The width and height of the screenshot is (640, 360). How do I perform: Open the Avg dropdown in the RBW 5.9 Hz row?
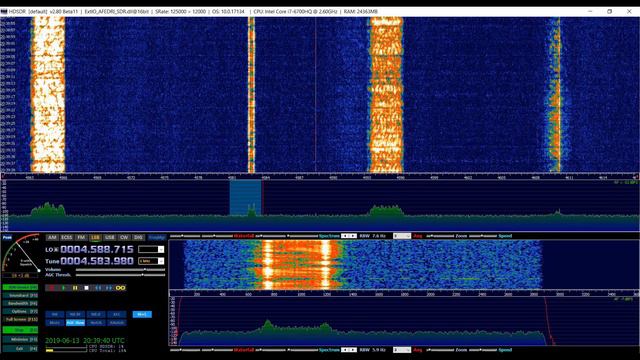pos(402,350)
